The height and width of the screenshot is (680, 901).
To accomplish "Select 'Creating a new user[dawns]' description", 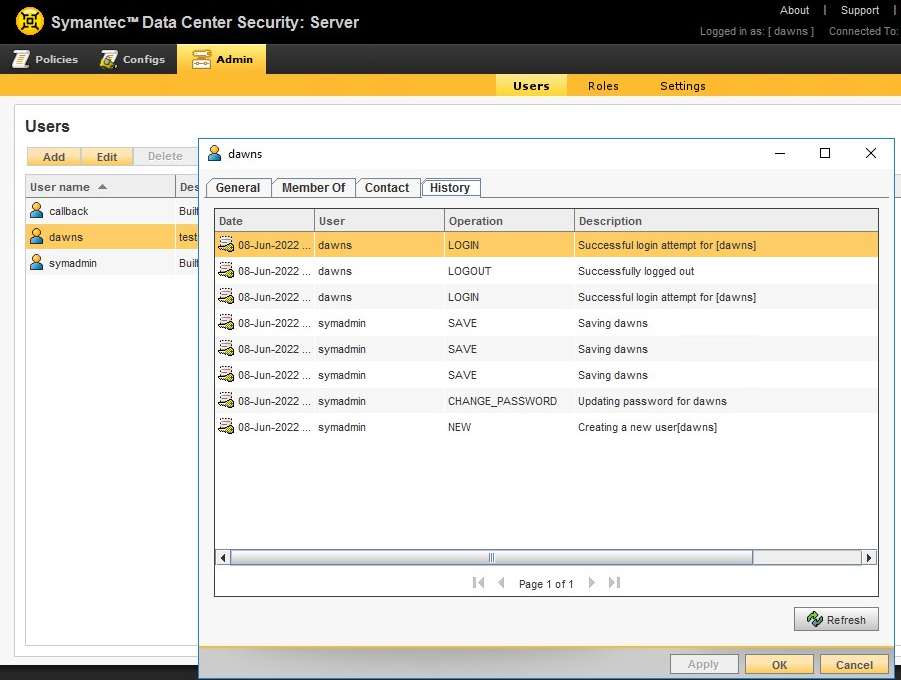I will point(648,427).
